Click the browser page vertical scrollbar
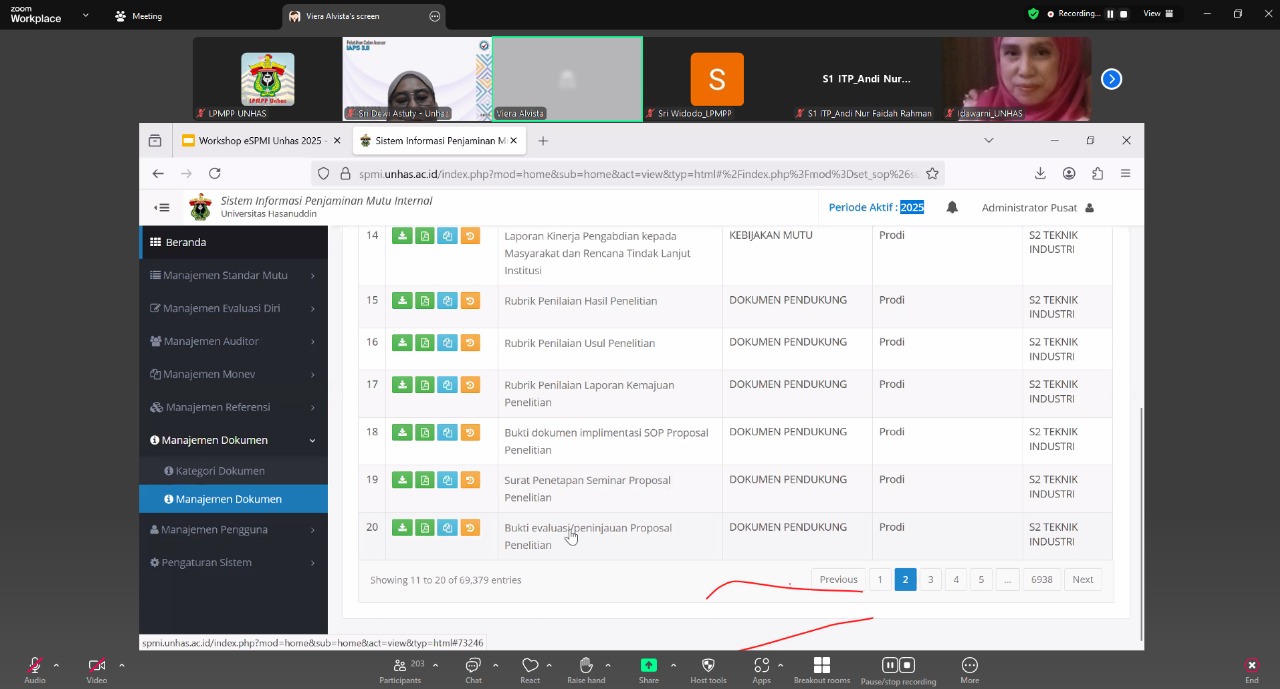The height and width of the screenshot is (689, 1280). coord(1141,520)
